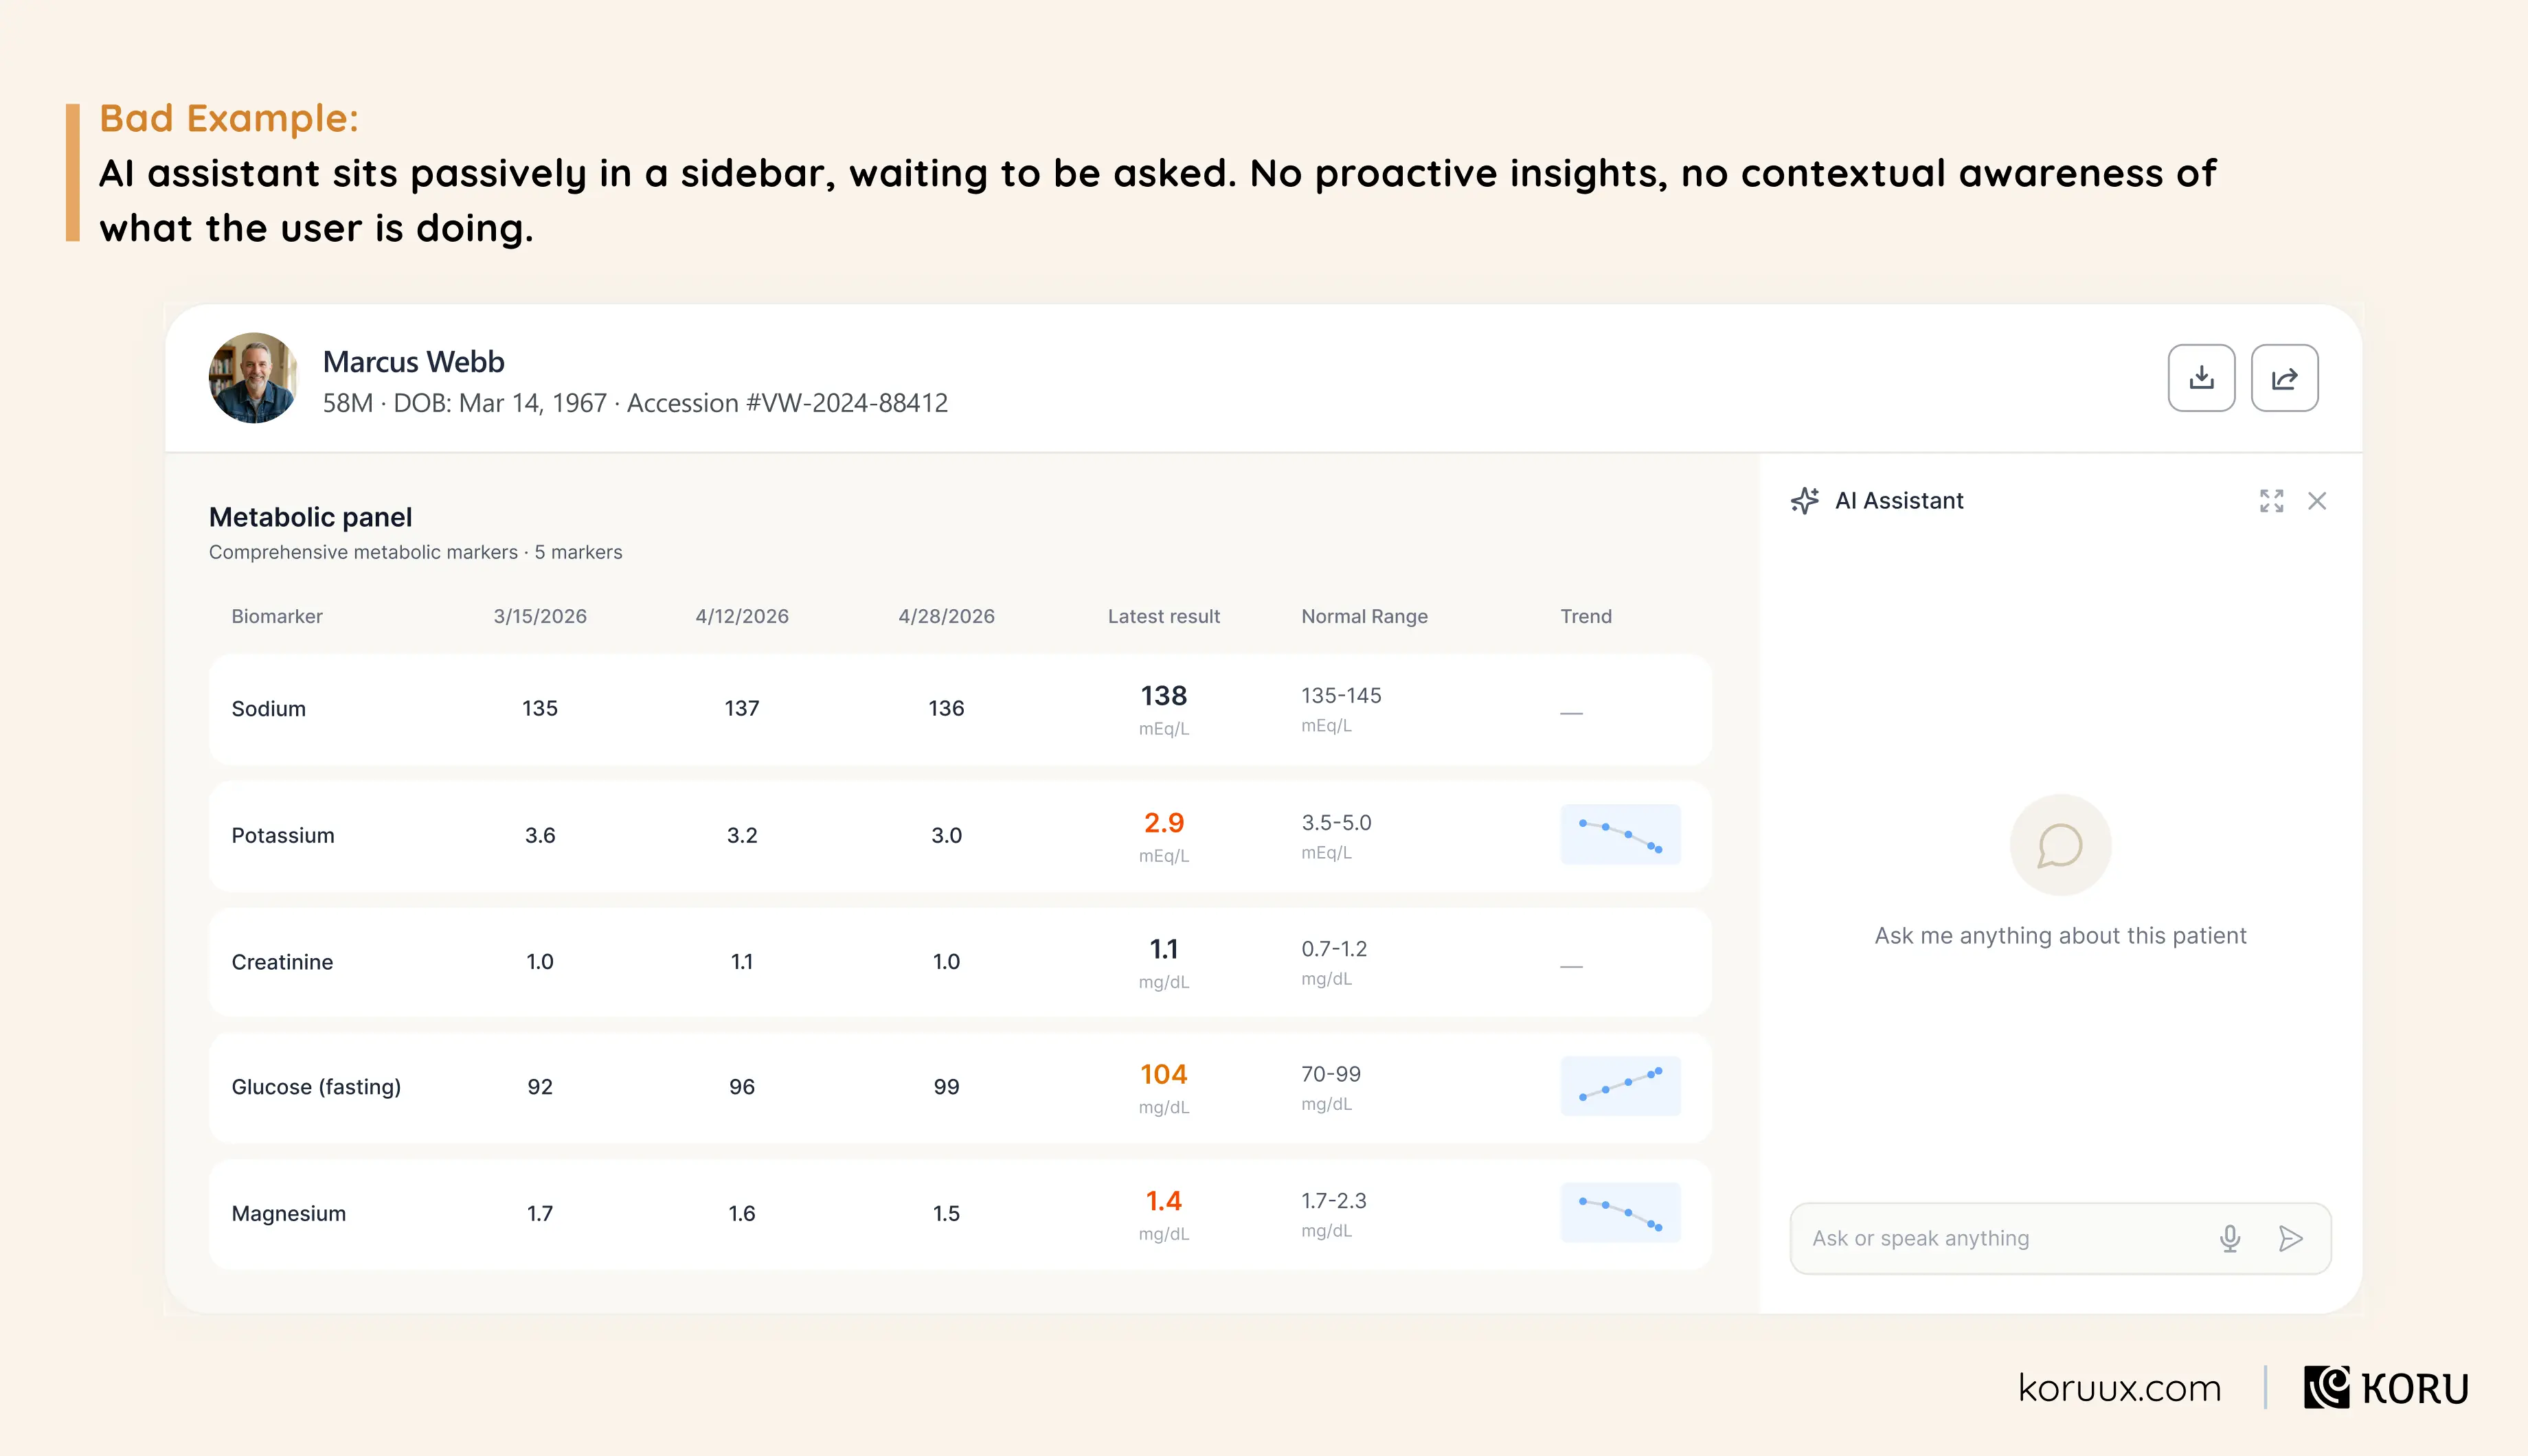Expand the AI Assistant panel
Screen dimensions: 2528x1456
(x=2271, y=501)
